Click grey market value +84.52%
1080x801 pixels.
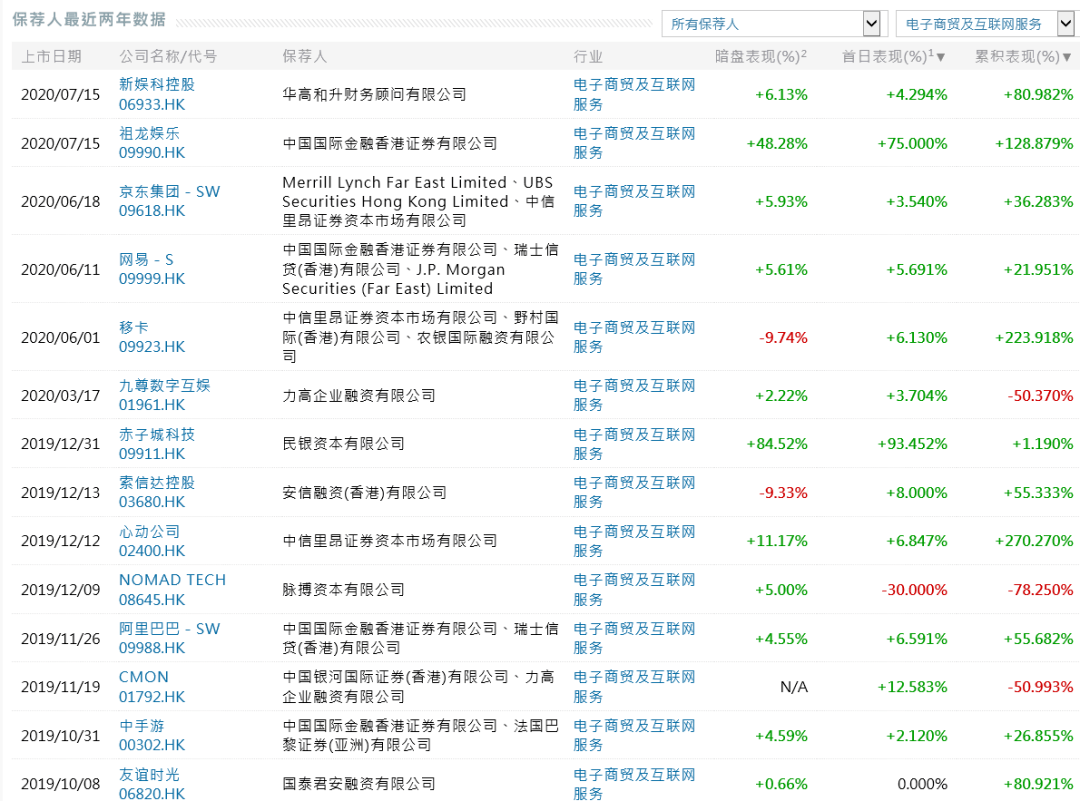coord(777,444)
